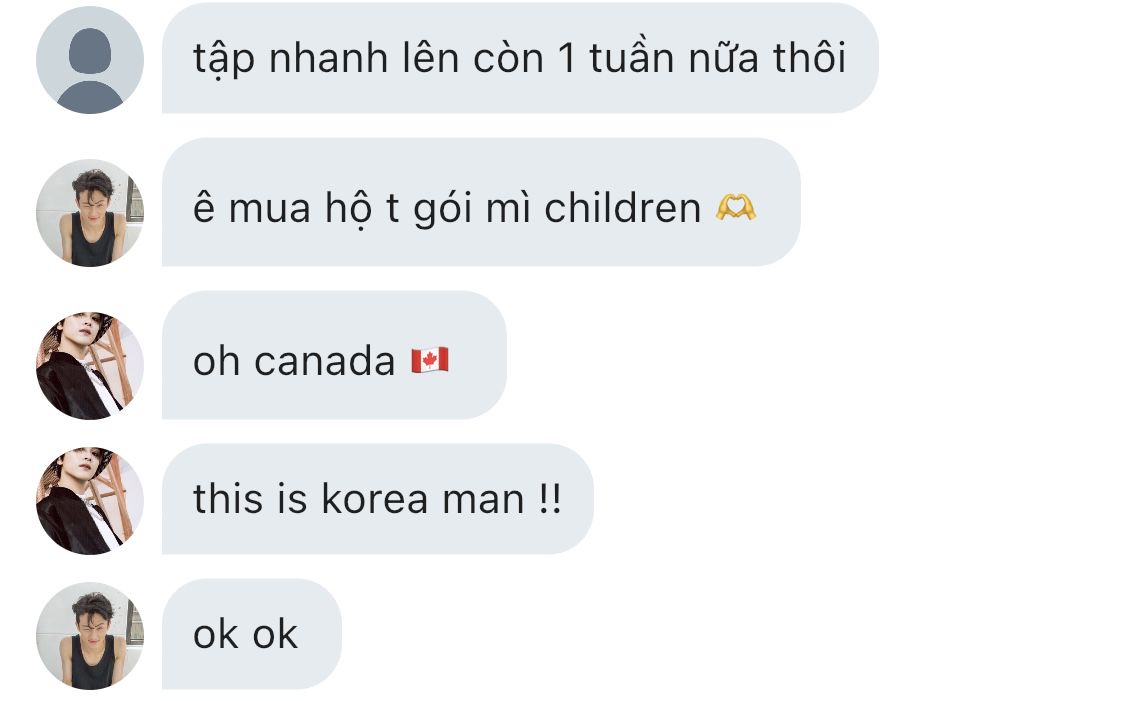Select the "ê mua hộ t gói mì" bubble

coord(481,202)
